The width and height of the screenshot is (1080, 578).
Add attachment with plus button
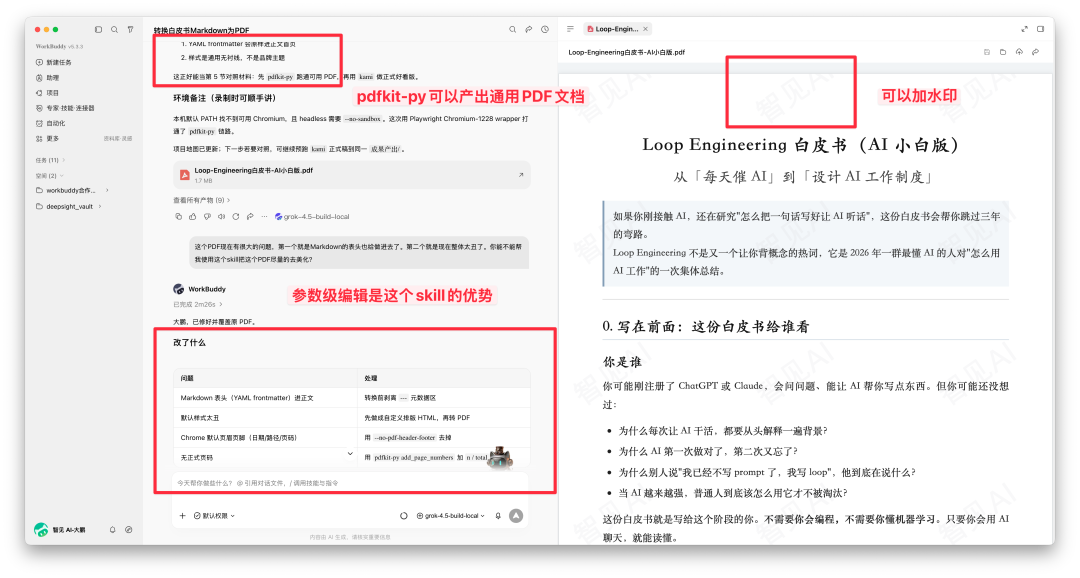pos(183,515)
